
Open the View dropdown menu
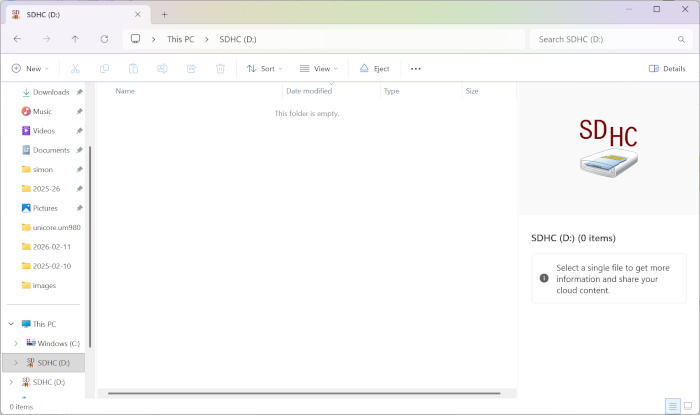(x=319, y=69)
